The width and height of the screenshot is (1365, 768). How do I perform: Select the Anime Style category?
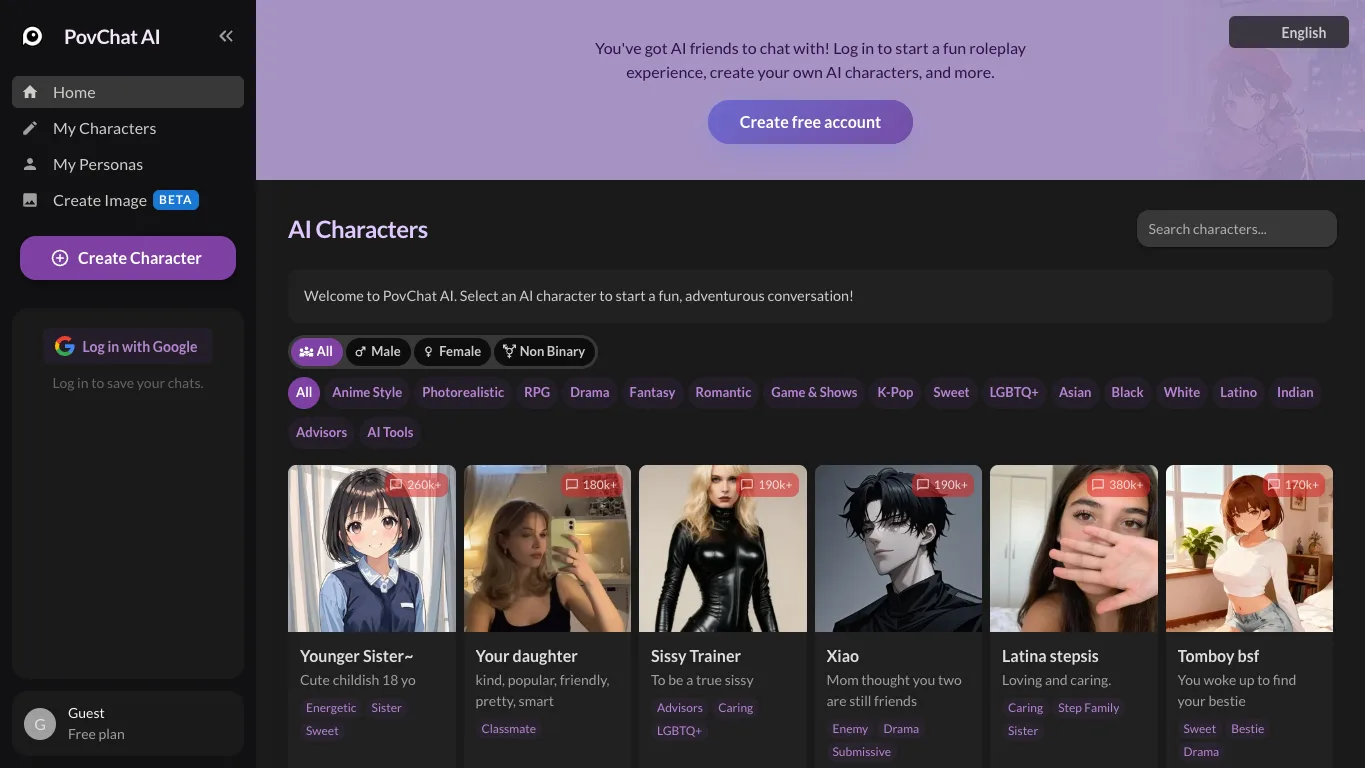367,392
